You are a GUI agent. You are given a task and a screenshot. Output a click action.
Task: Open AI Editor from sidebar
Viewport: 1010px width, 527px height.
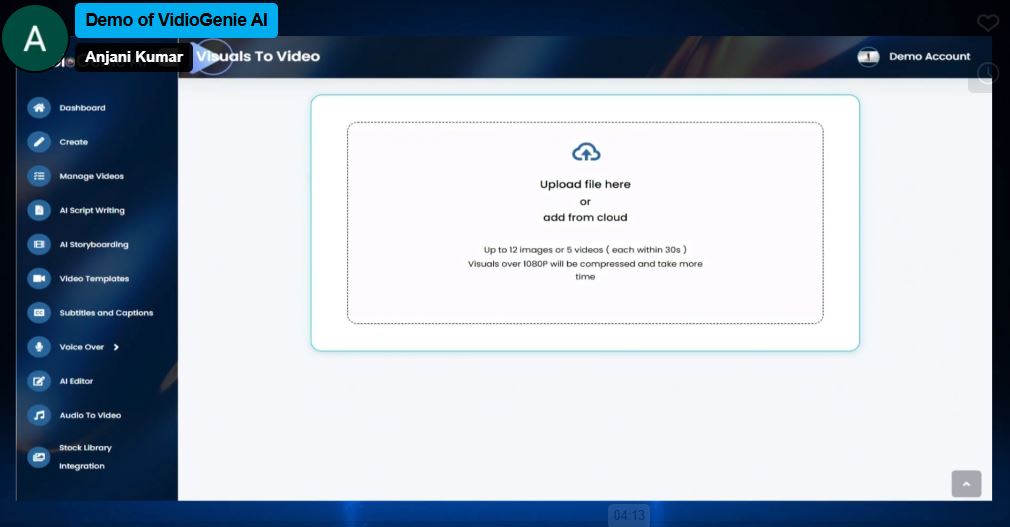76,381
